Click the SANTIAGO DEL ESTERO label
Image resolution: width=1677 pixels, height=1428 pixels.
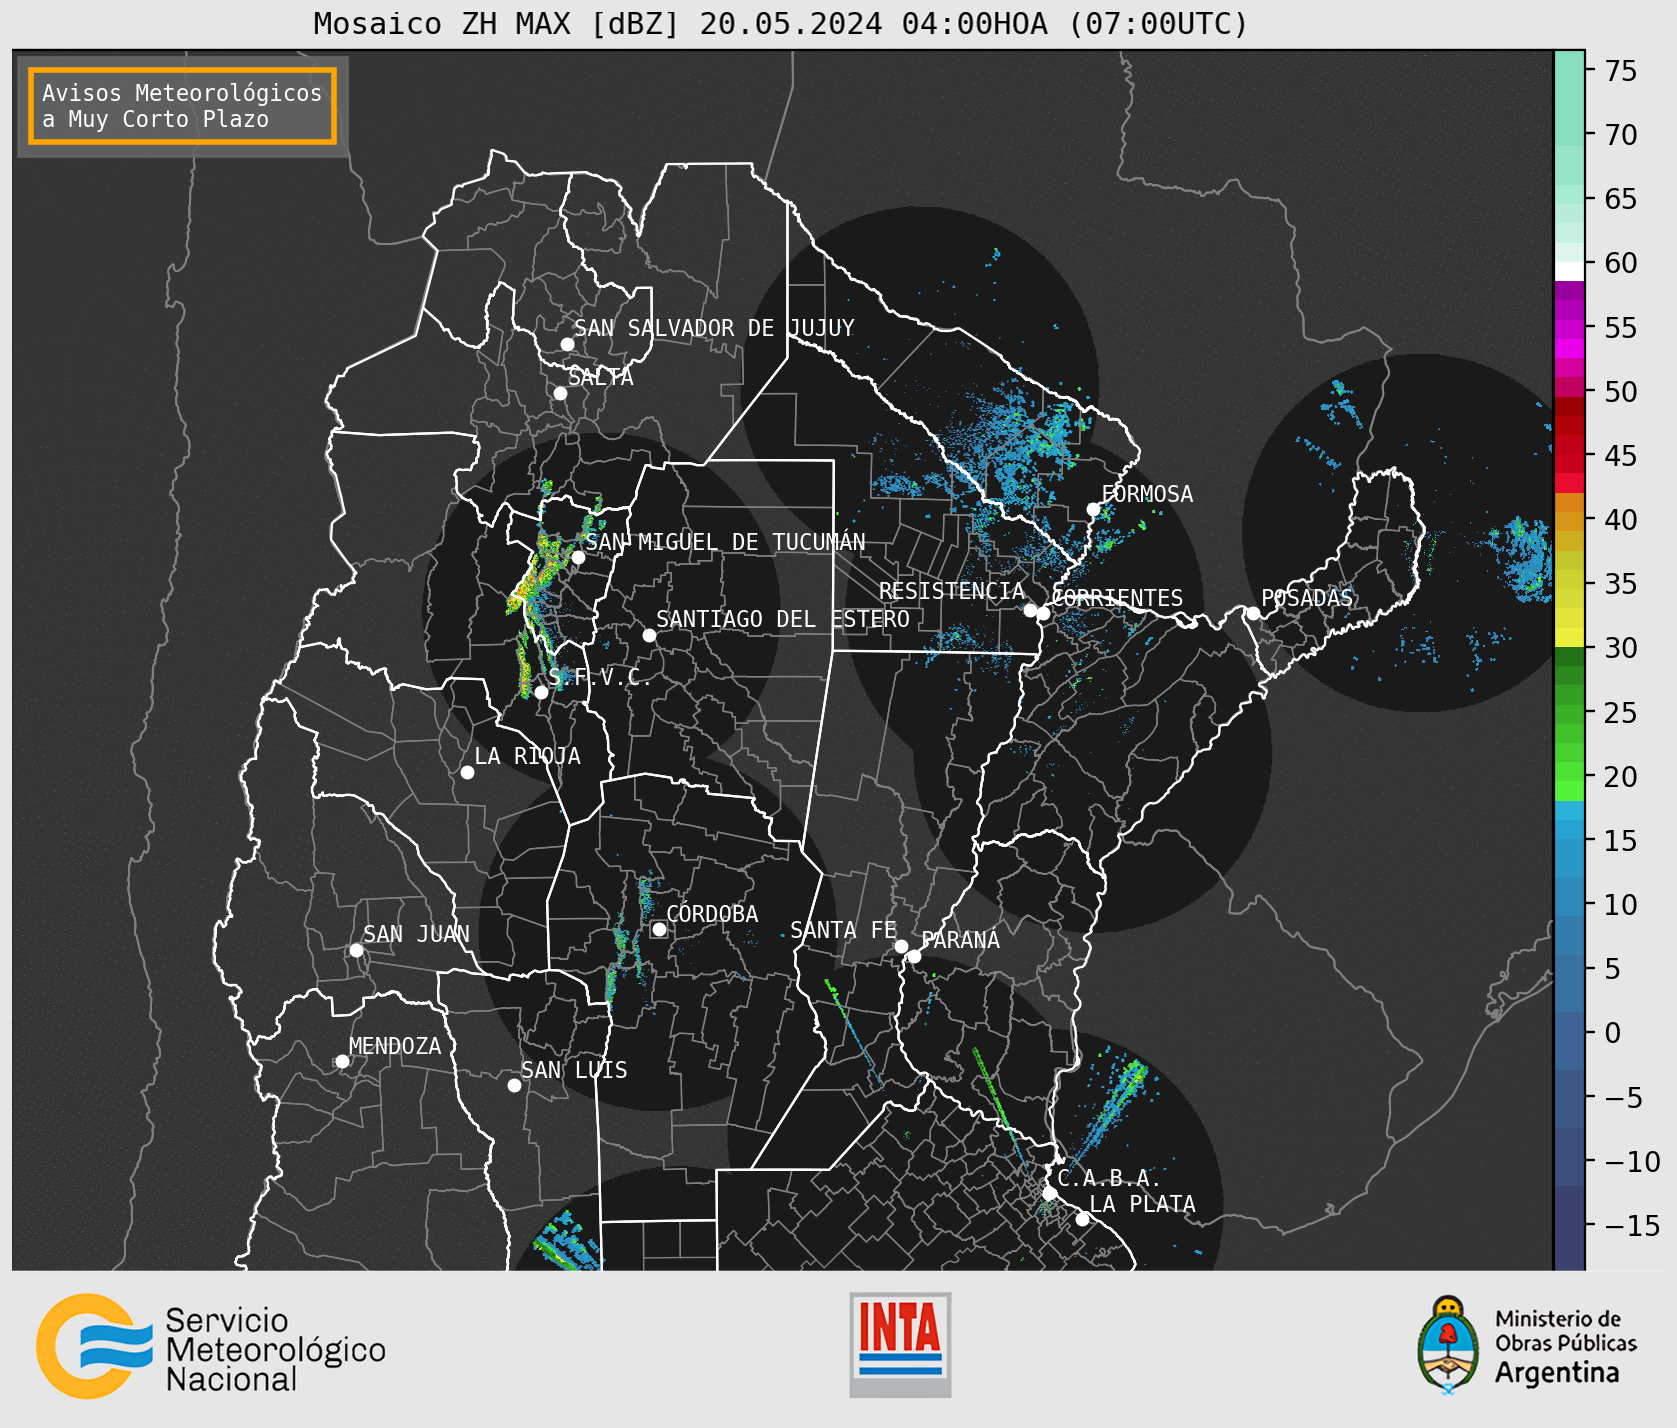click(783, 619)
